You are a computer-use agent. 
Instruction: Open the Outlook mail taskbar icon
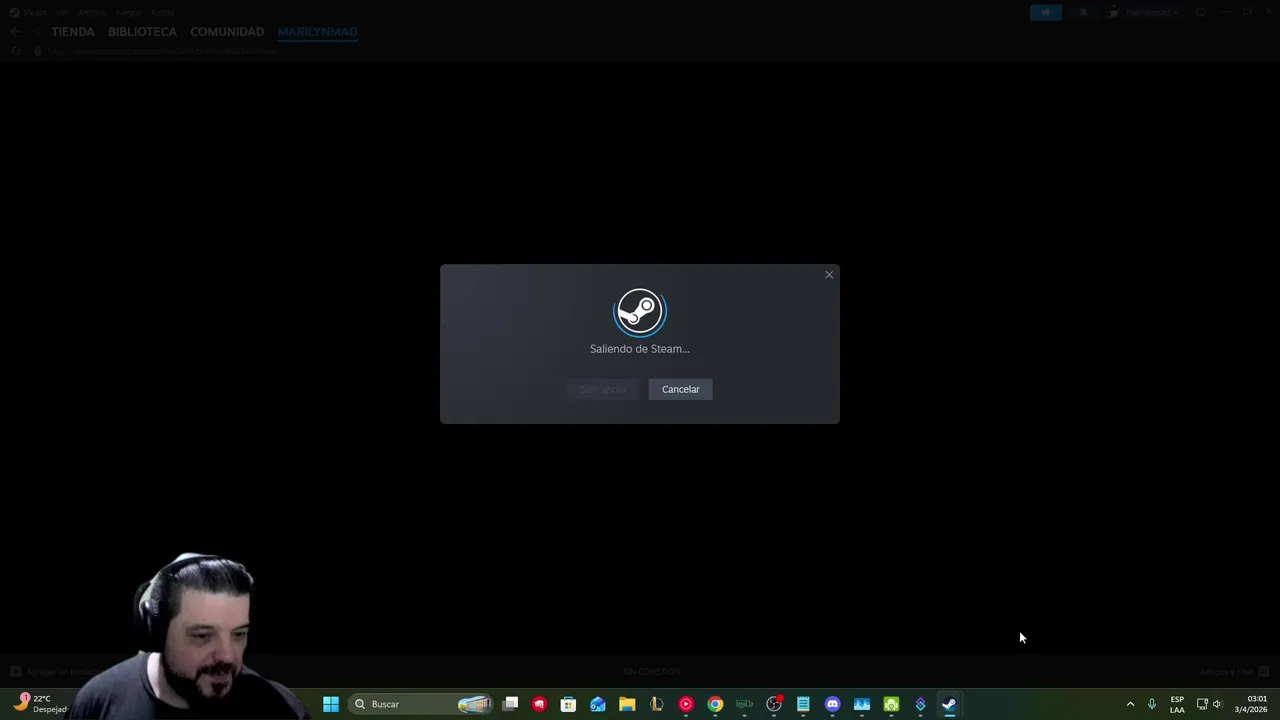[x=598, y=704]
